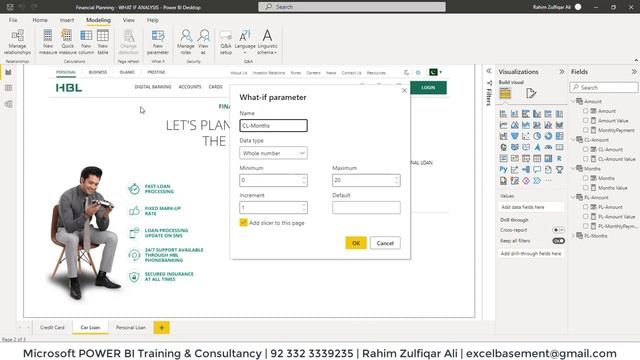The height and width of the screenshot is (360, 640).
Task: Switch to Model view in left sidebar
Action: pos(8,104)
